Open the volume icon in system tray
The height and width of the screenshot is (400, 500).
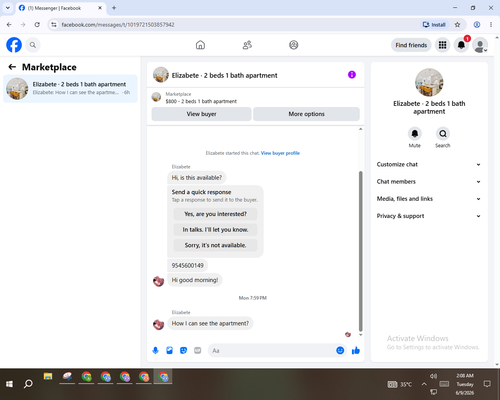[x=433, y=376]
